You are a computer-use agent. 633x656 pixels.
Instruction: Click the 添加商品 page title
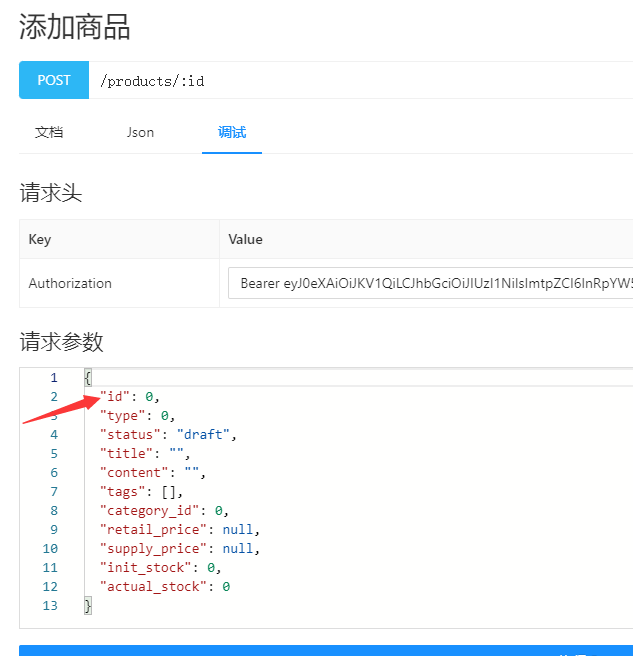pos(74,27)
